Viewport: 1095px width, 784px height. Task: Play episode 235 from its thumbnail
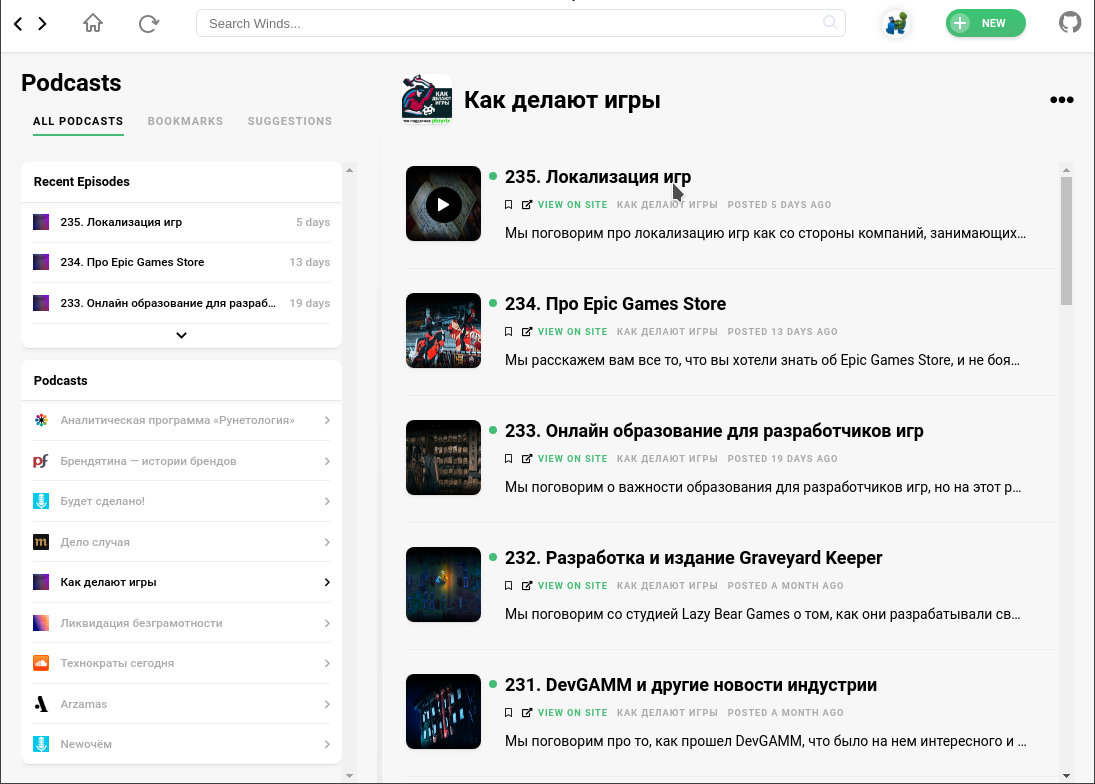(x=443, y=204)
